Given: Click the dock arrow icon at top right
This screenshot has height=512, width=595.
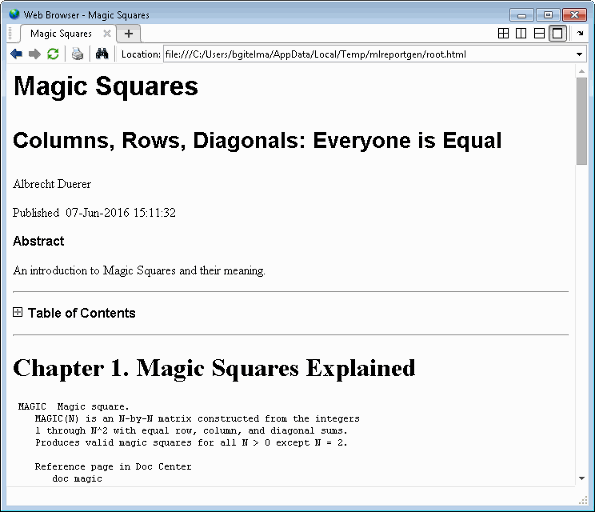Looking at the screenshot, I should pos(580,33).
